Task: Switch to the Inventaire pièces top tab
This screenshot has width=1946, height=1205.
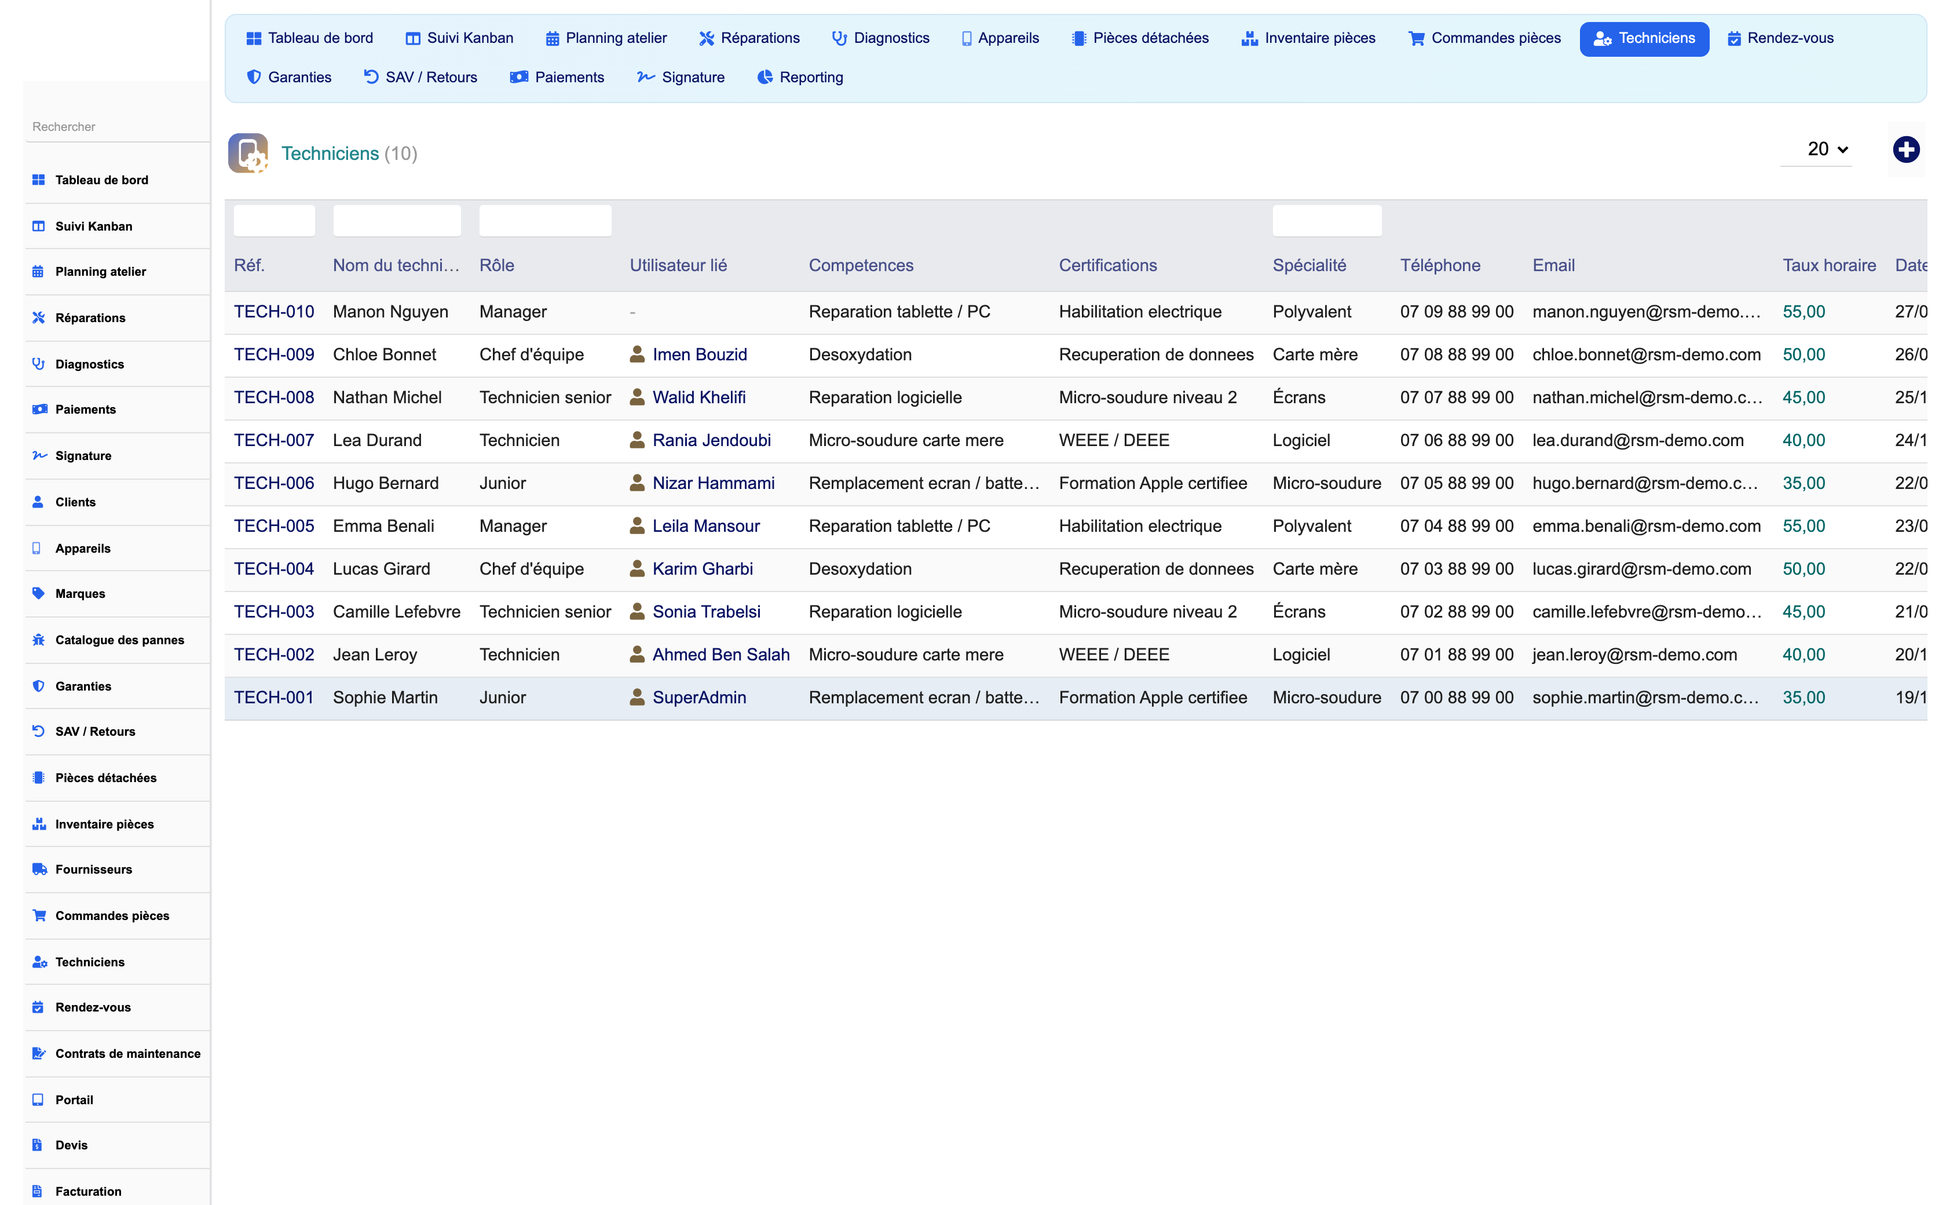Action: click(1308, 38)
